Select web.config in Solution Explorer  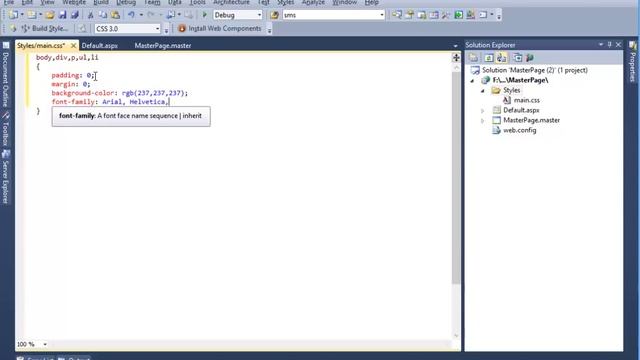click(519, 130)
